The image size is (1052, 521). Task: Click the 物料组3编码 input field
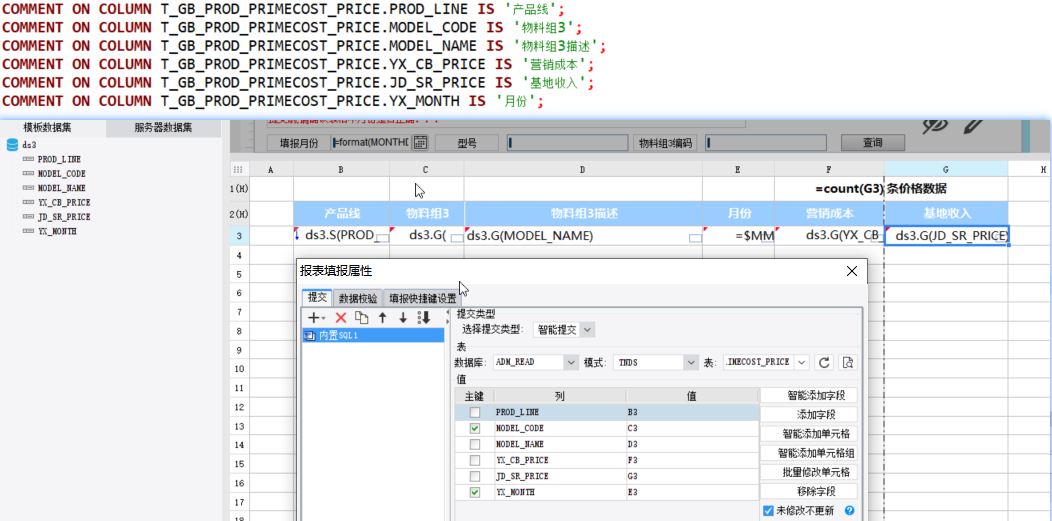[x=764, y=143]
